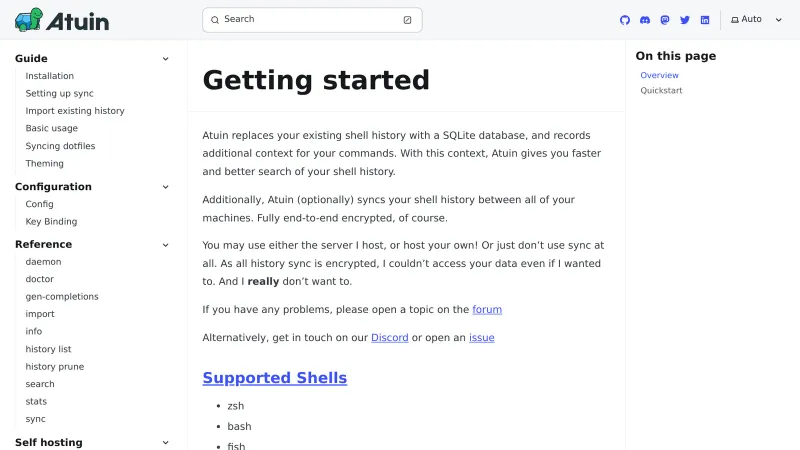Open Installation page in sidebar

tap(50, 76)
